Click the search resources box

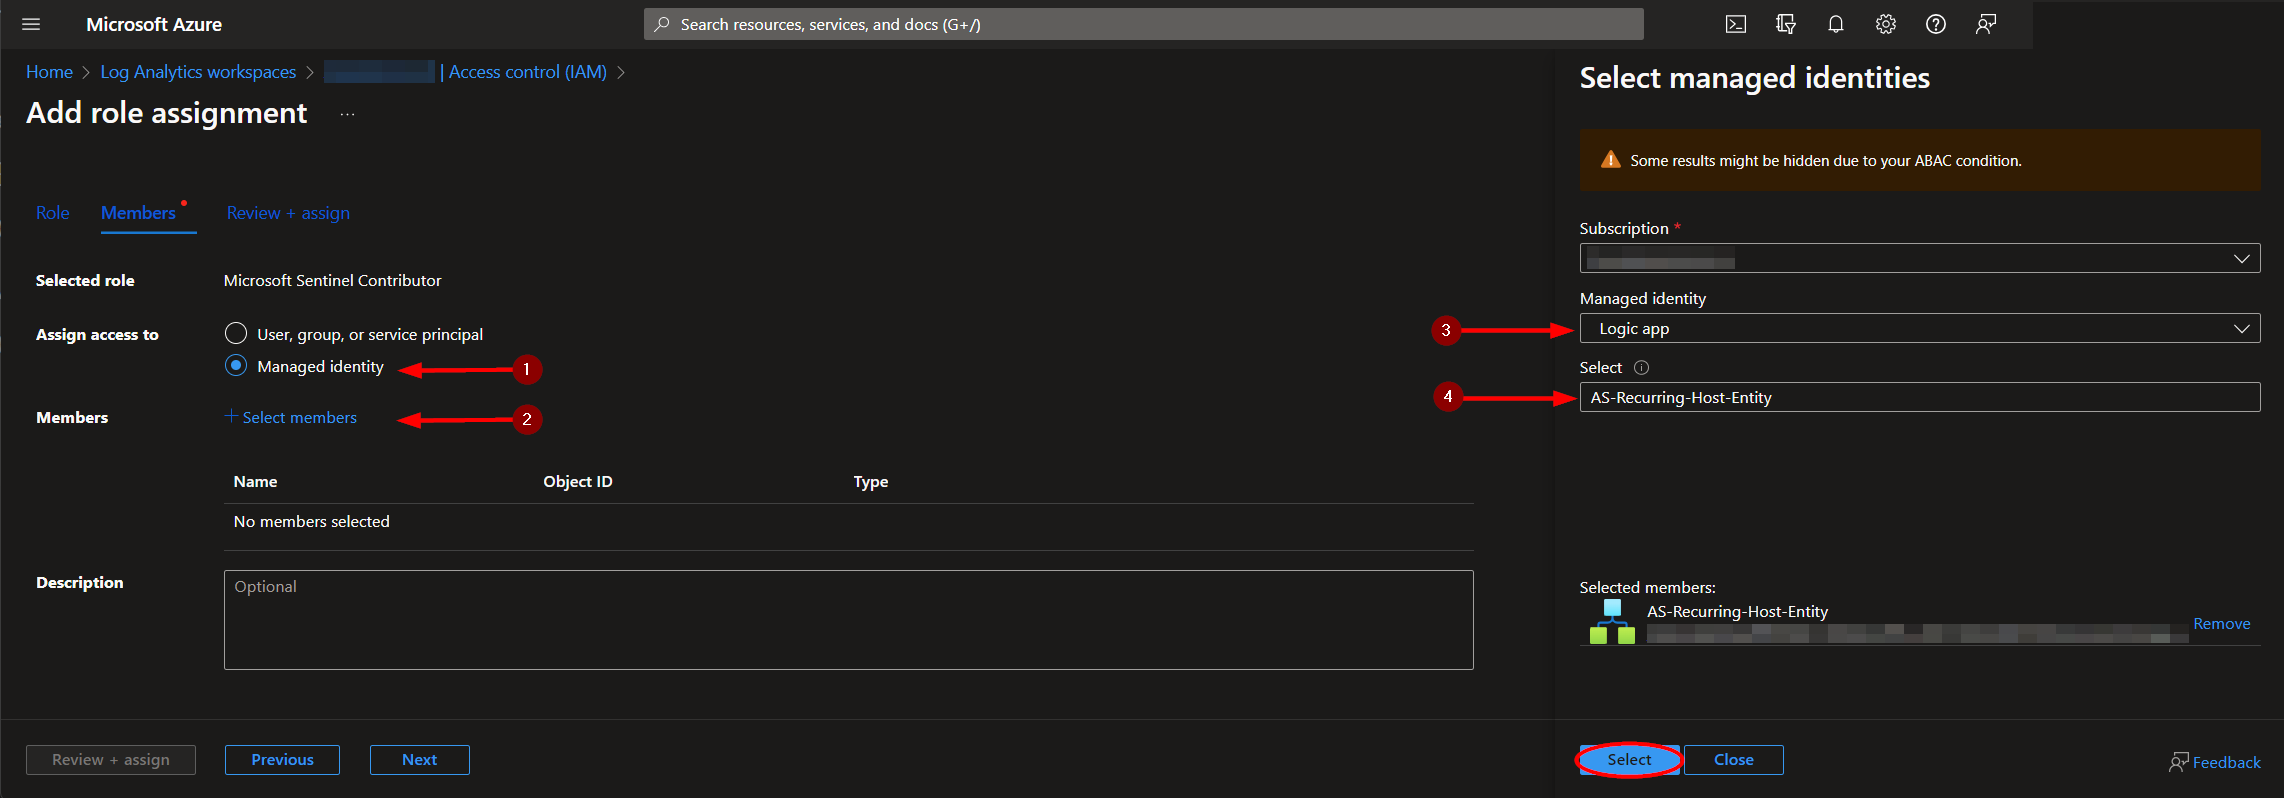(1143, 24)
